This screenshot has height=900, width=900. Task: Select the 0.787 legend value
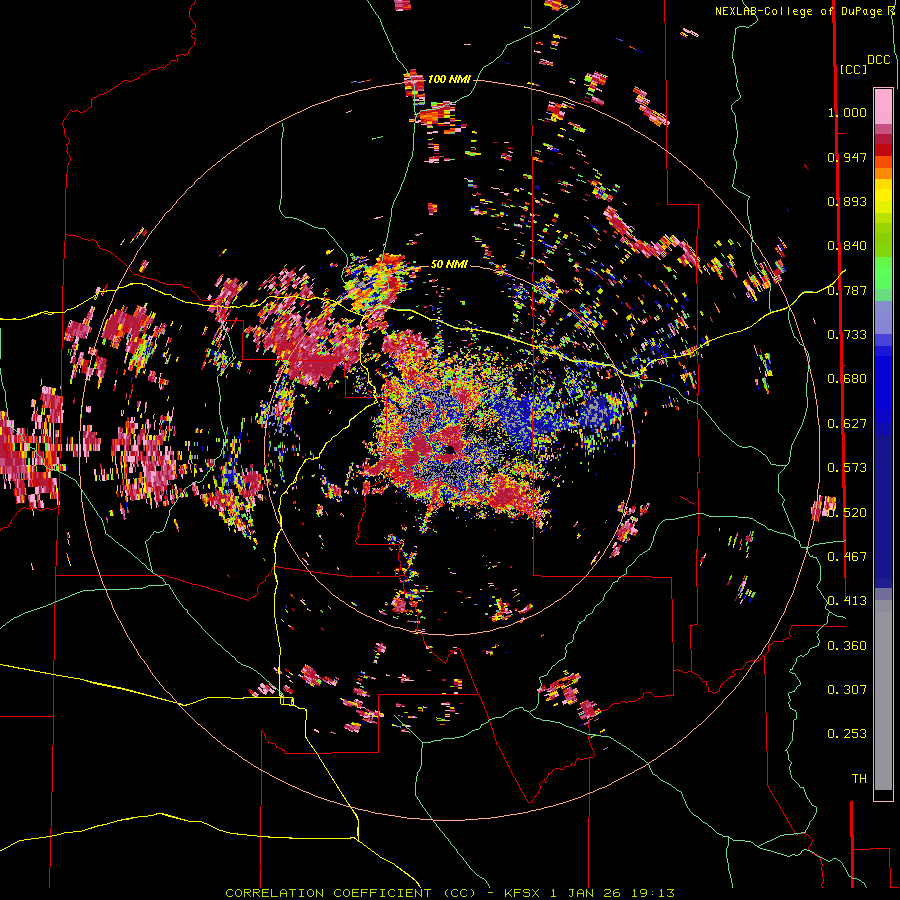pos(847,290)
